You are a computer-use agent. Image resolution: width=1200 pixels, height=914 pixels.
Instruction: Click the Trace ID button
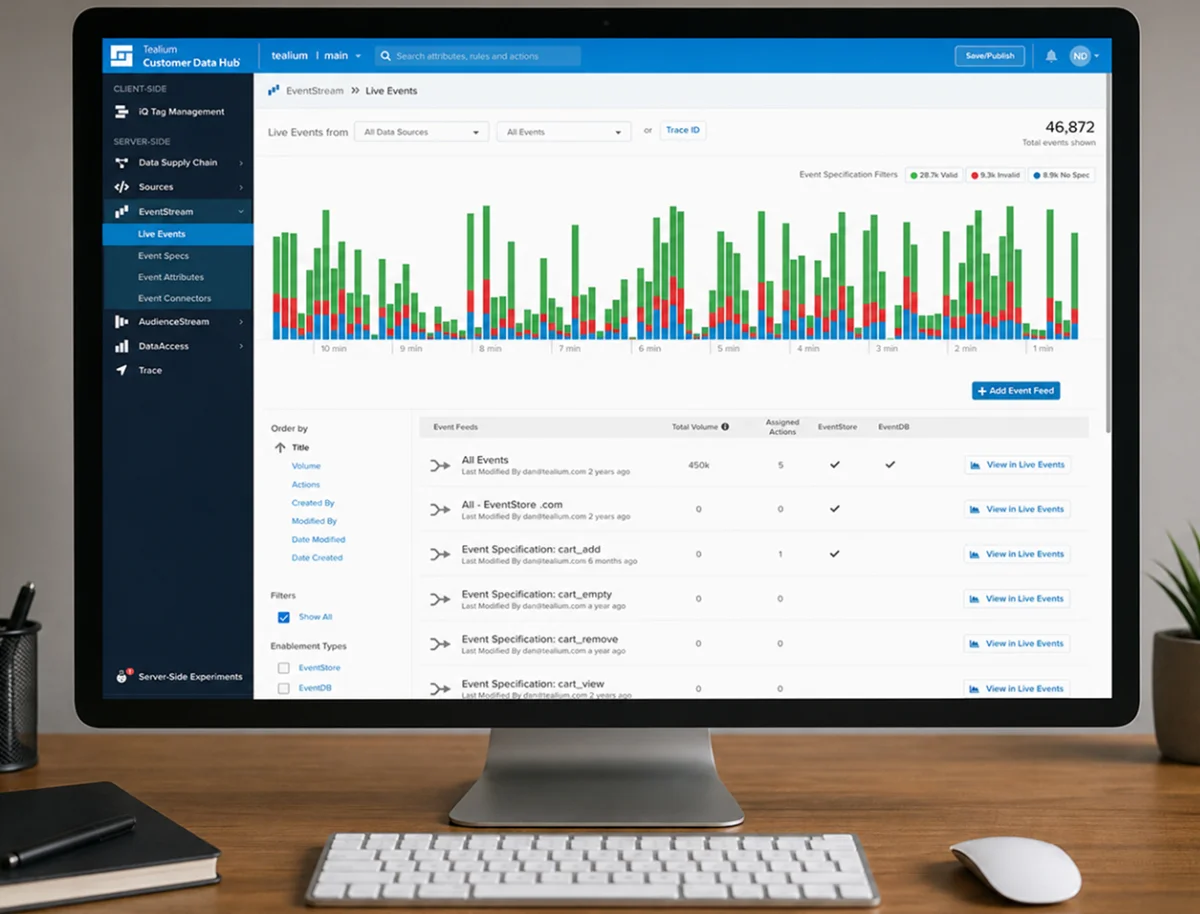(683, 131)
